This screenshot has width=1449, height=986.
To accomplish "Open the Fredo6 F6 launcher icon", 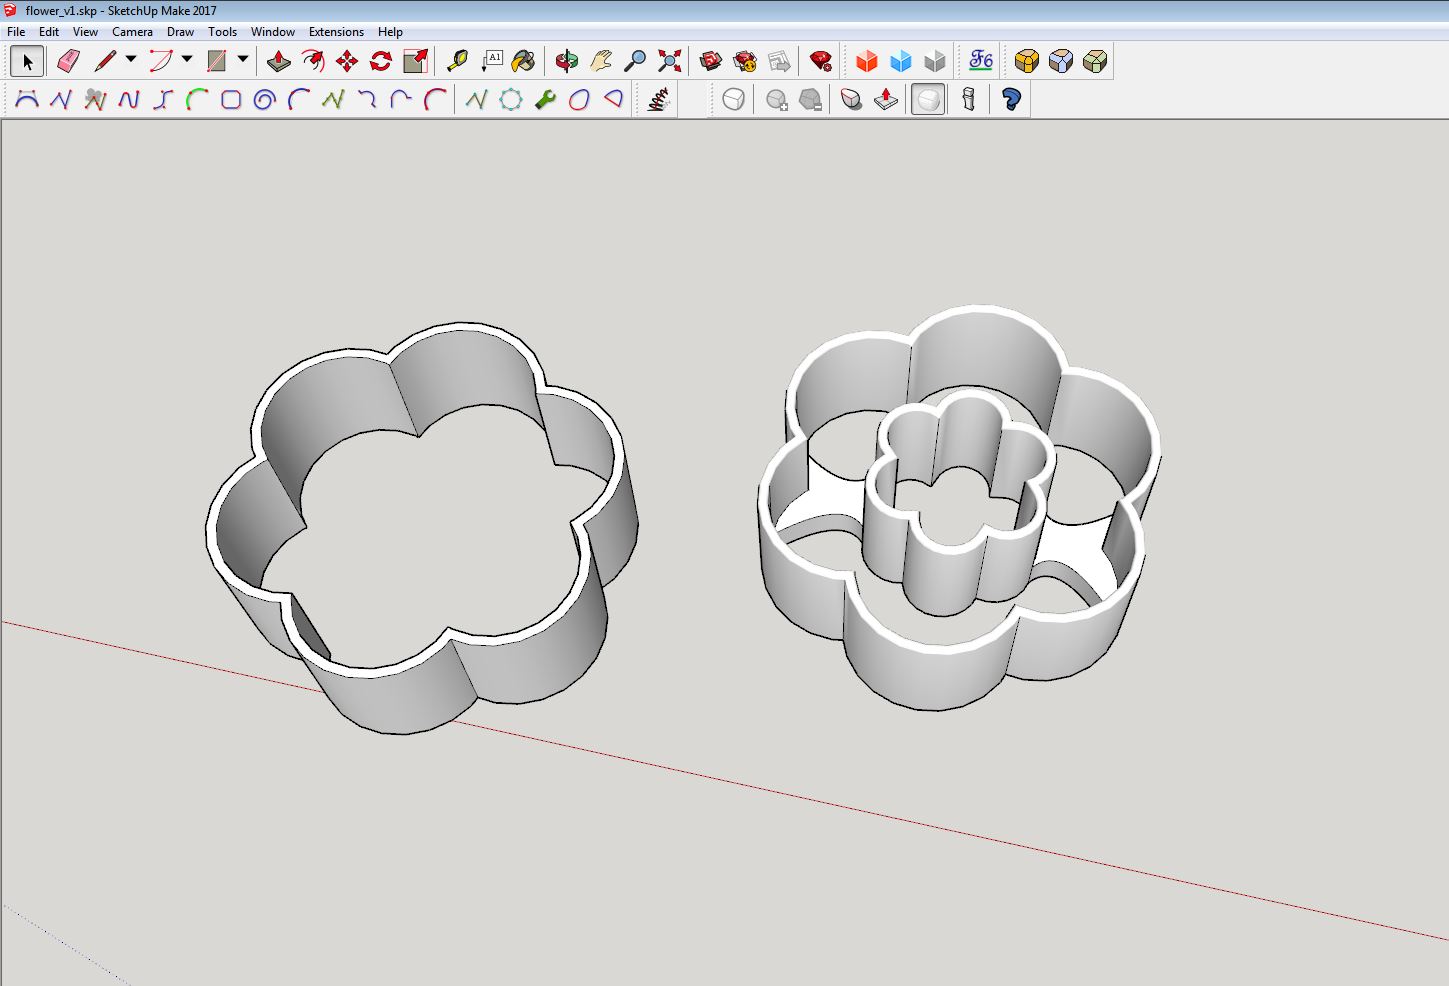I will point(981,62).
